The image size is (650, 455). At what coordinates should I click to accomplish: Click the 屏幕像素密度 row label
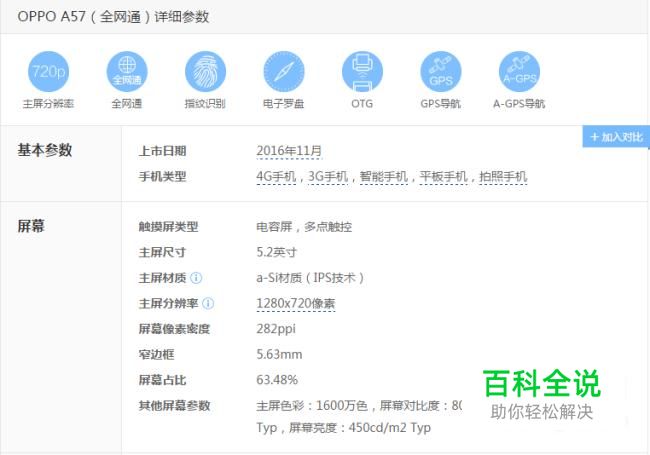coord(174,329)
